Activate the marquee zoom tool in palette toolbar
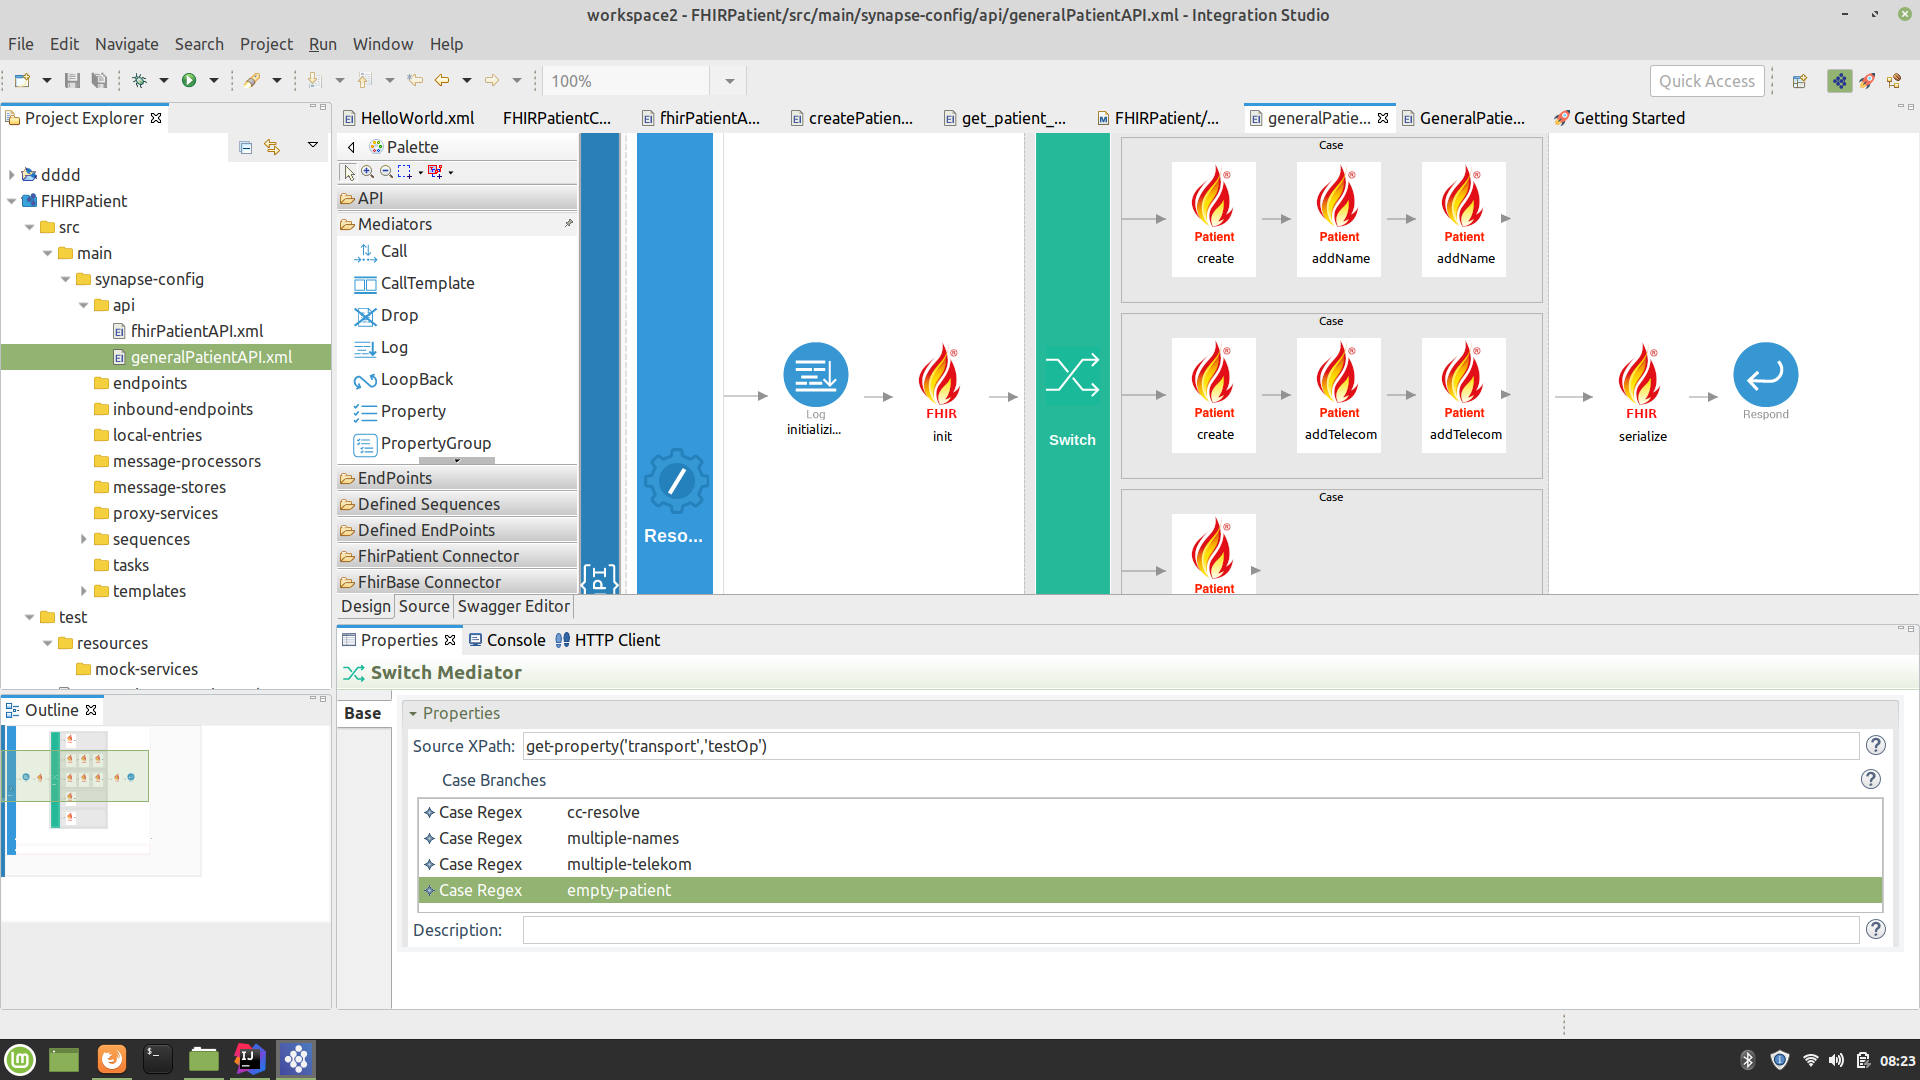Viewport: 1920px width, 1080px height. click(x=404, y=171)
